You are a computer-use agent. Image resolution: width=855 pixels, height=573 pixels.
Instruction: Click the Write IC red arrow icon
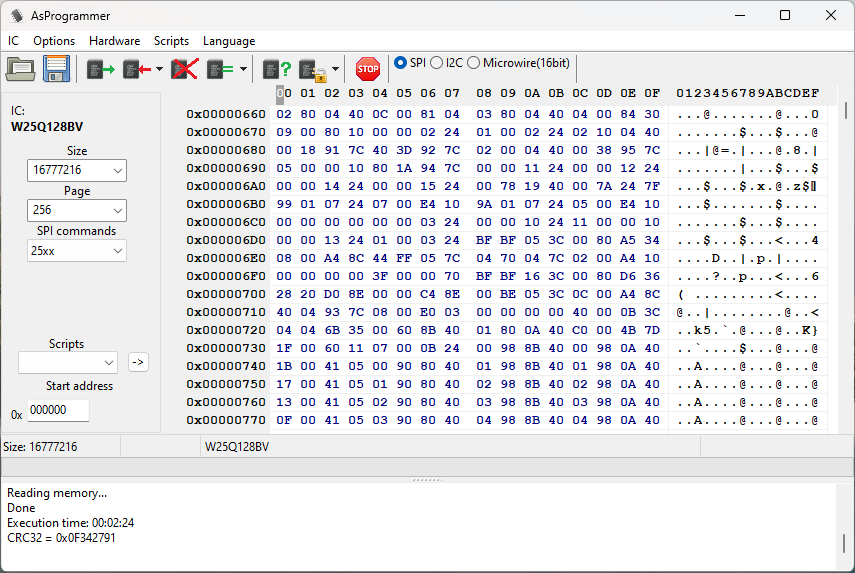pyautogui.click(x=136, y=69)
